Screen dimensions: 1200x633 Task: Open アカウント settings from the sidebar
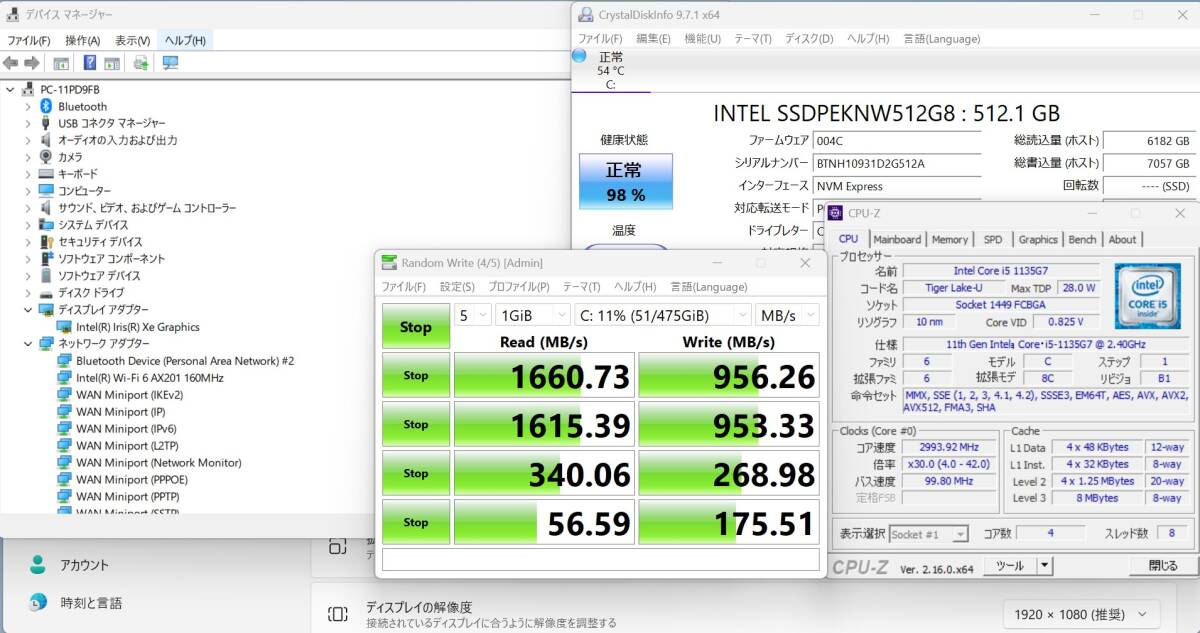pos(84,564)
